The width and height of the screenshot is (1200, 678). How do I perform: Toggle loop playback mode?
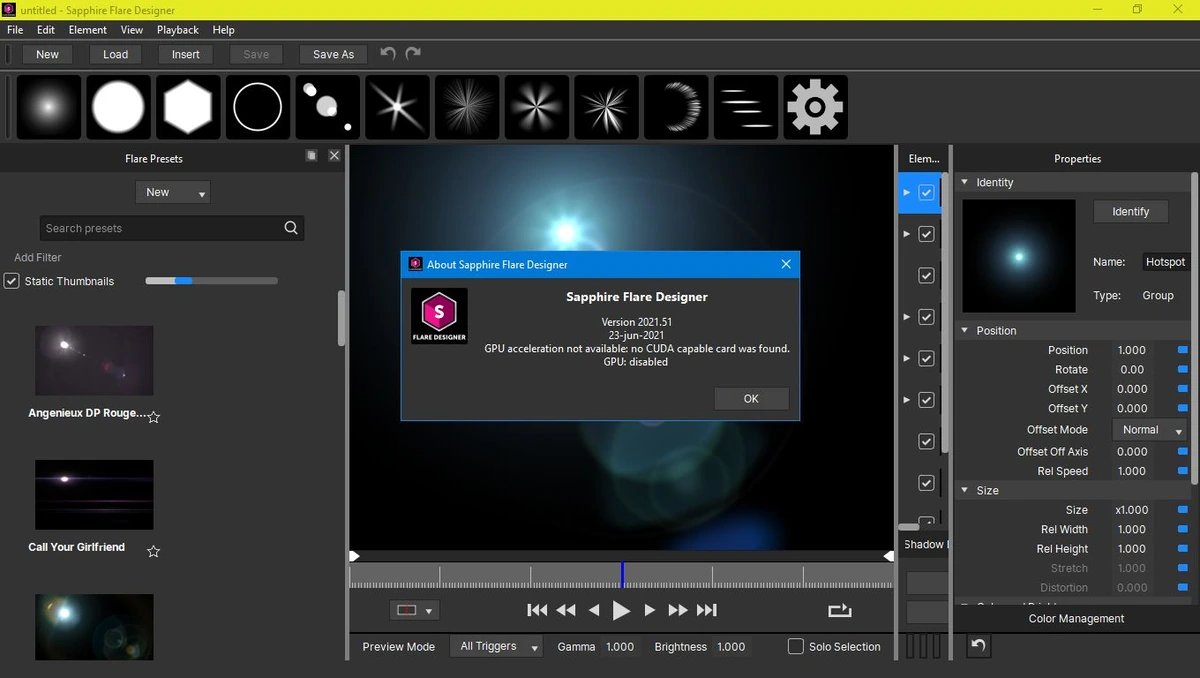pyautogui.click(x=840, y=610)
